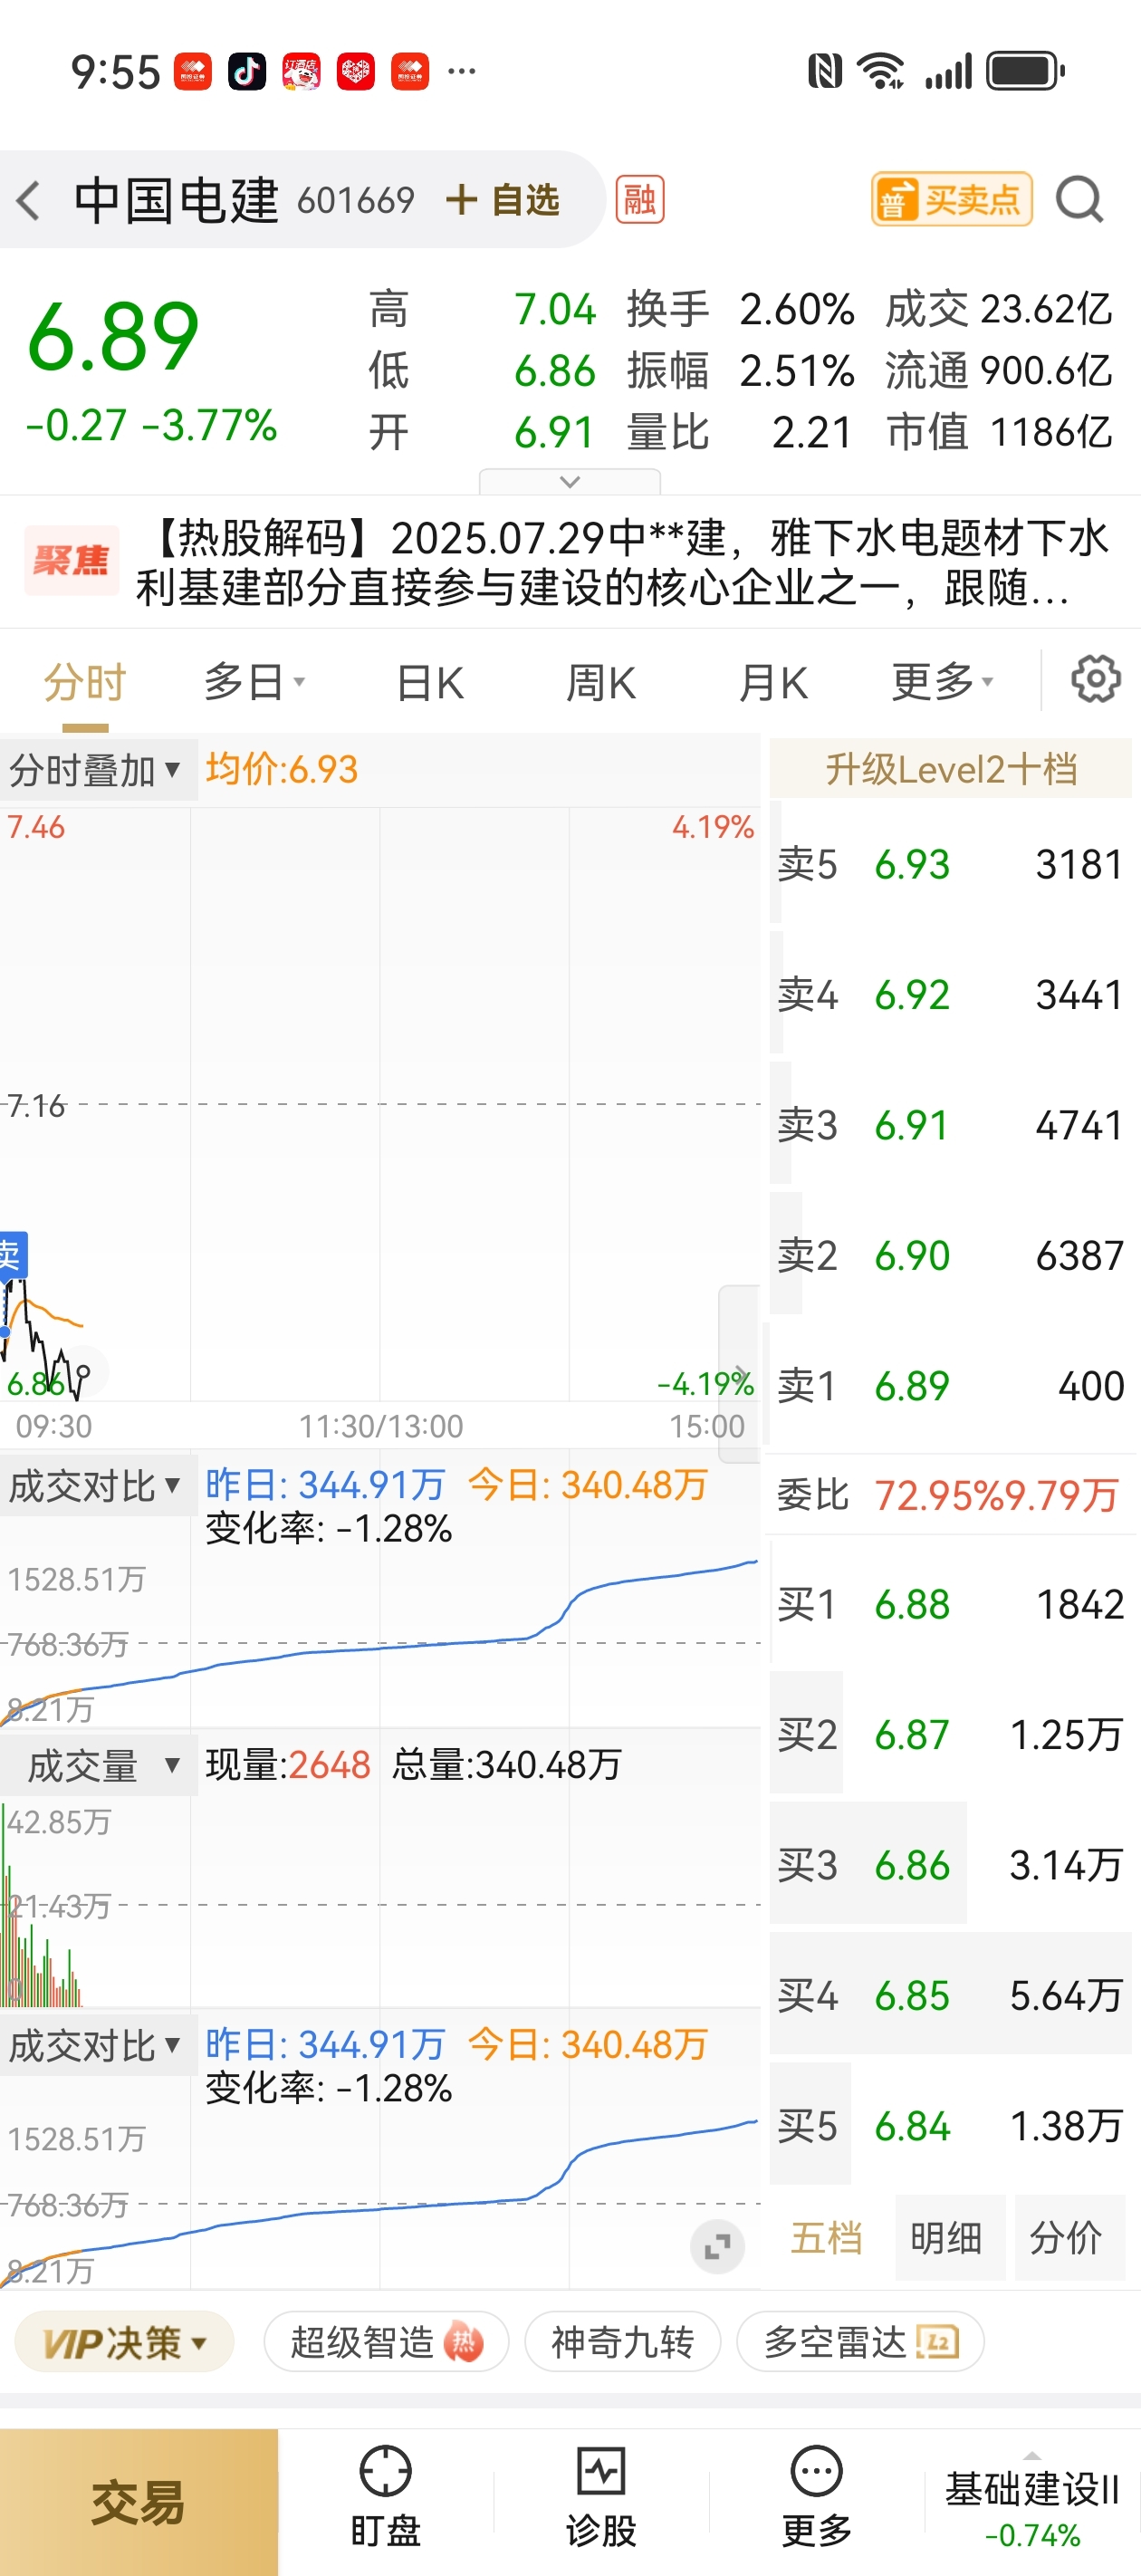Viewport: 1141px width, 2576px height.
Task: Tap TikTok notification icon in status bar
Action: coord(247,71)
